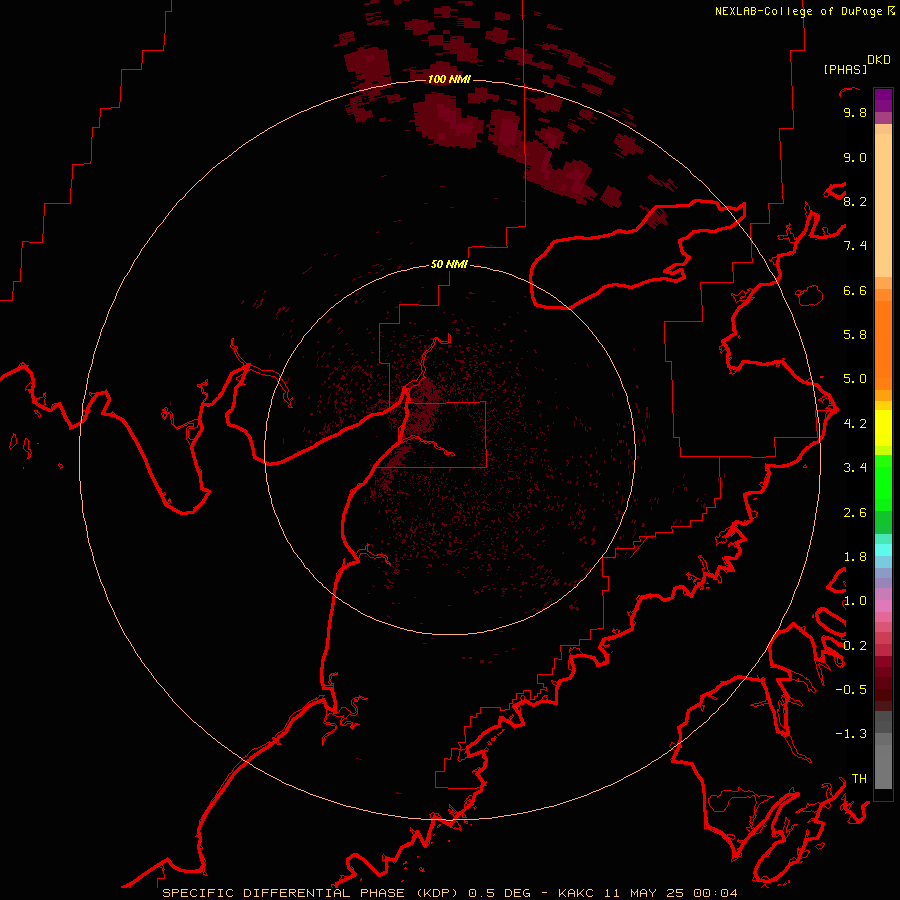Click the -1.3 value on color scale
This screenshot has width=900, height=900.
coord(851,734)
